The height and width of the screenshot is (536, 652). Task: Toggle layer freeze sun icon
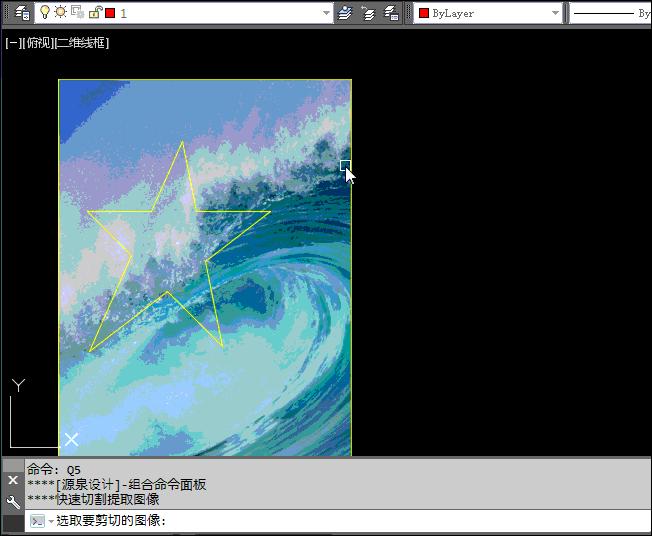click(61, 12)
